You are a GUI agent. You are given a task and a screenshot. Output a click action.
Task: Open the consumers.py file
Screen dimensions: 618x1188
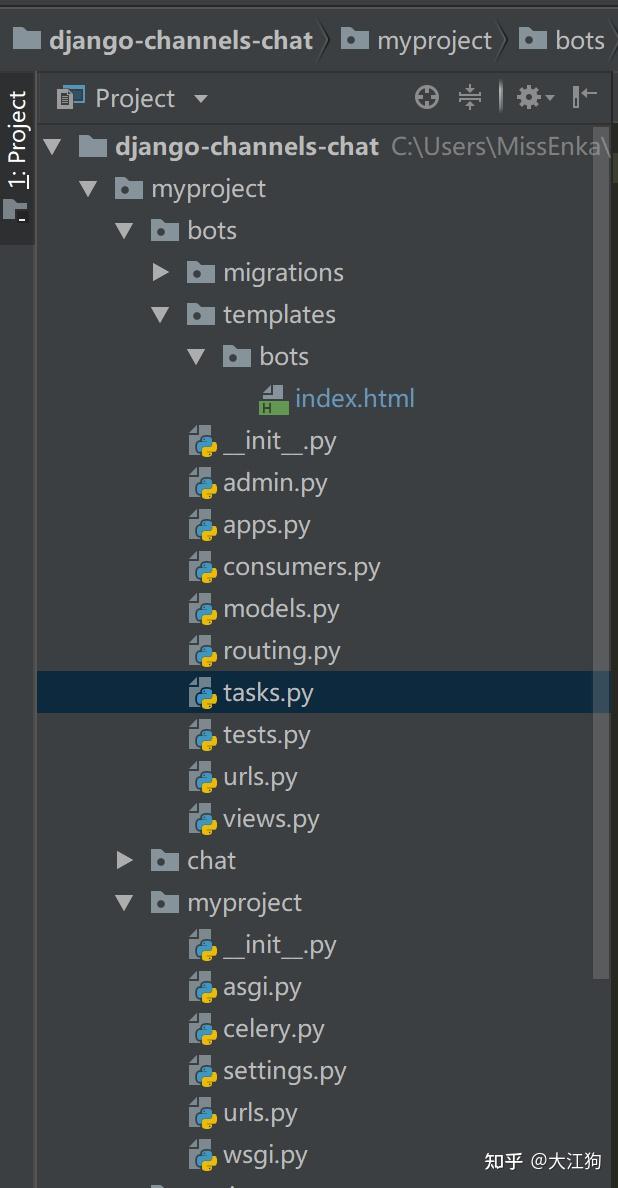[x=300, y=566]
